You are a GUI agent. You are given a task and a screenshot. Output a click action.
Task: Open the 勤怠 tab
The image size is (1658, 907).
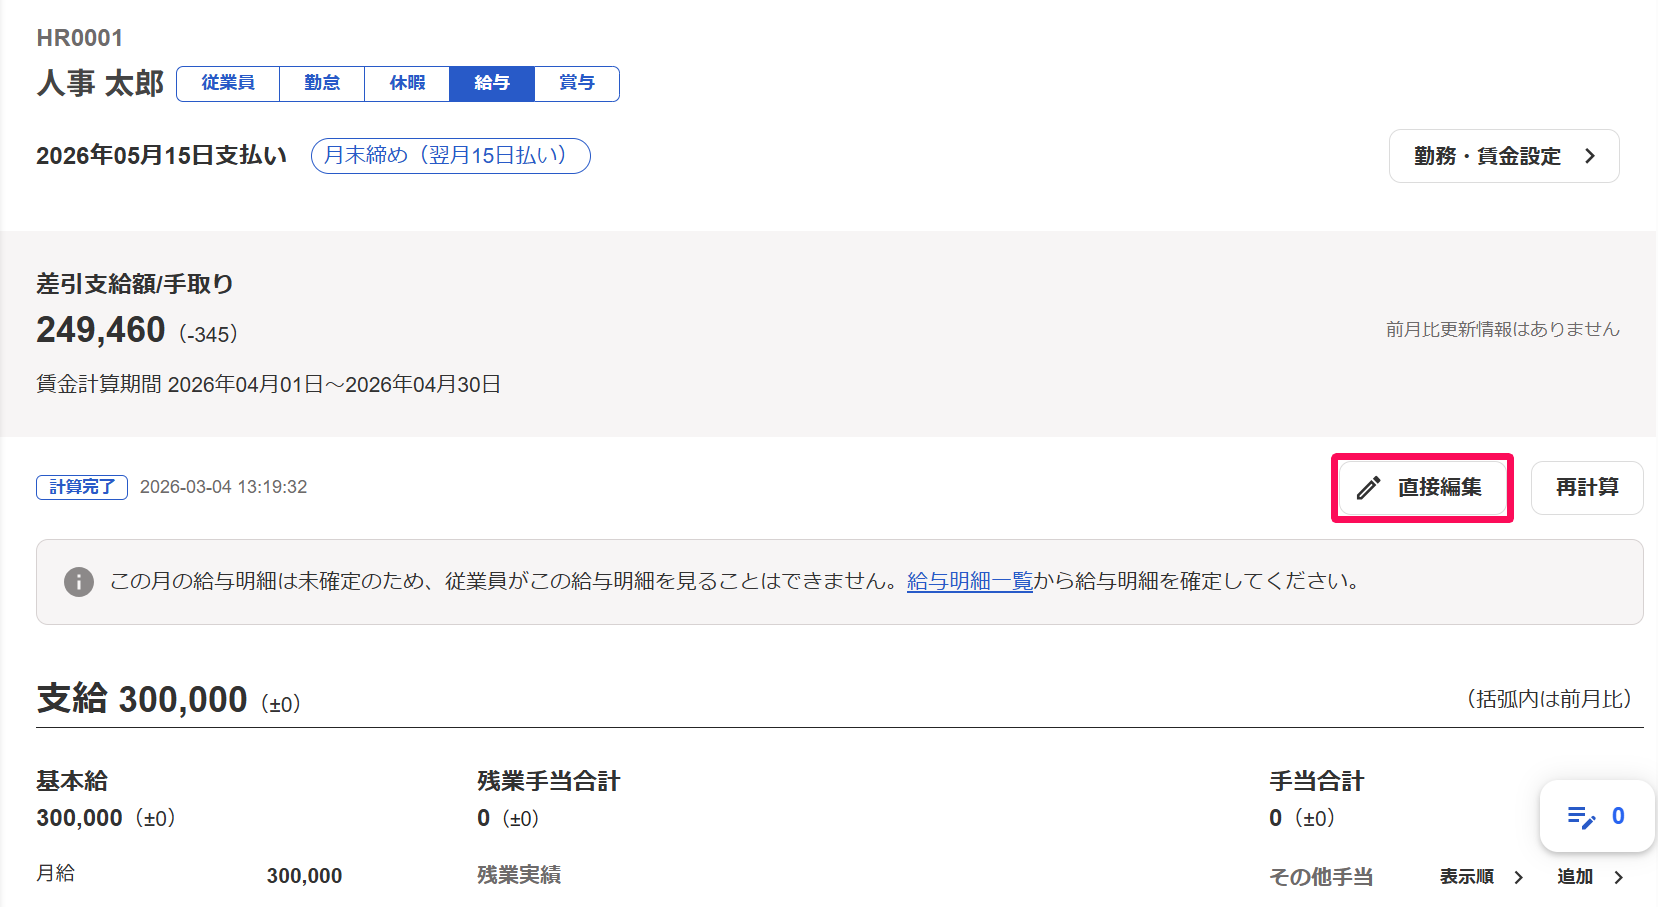[322, 83]
